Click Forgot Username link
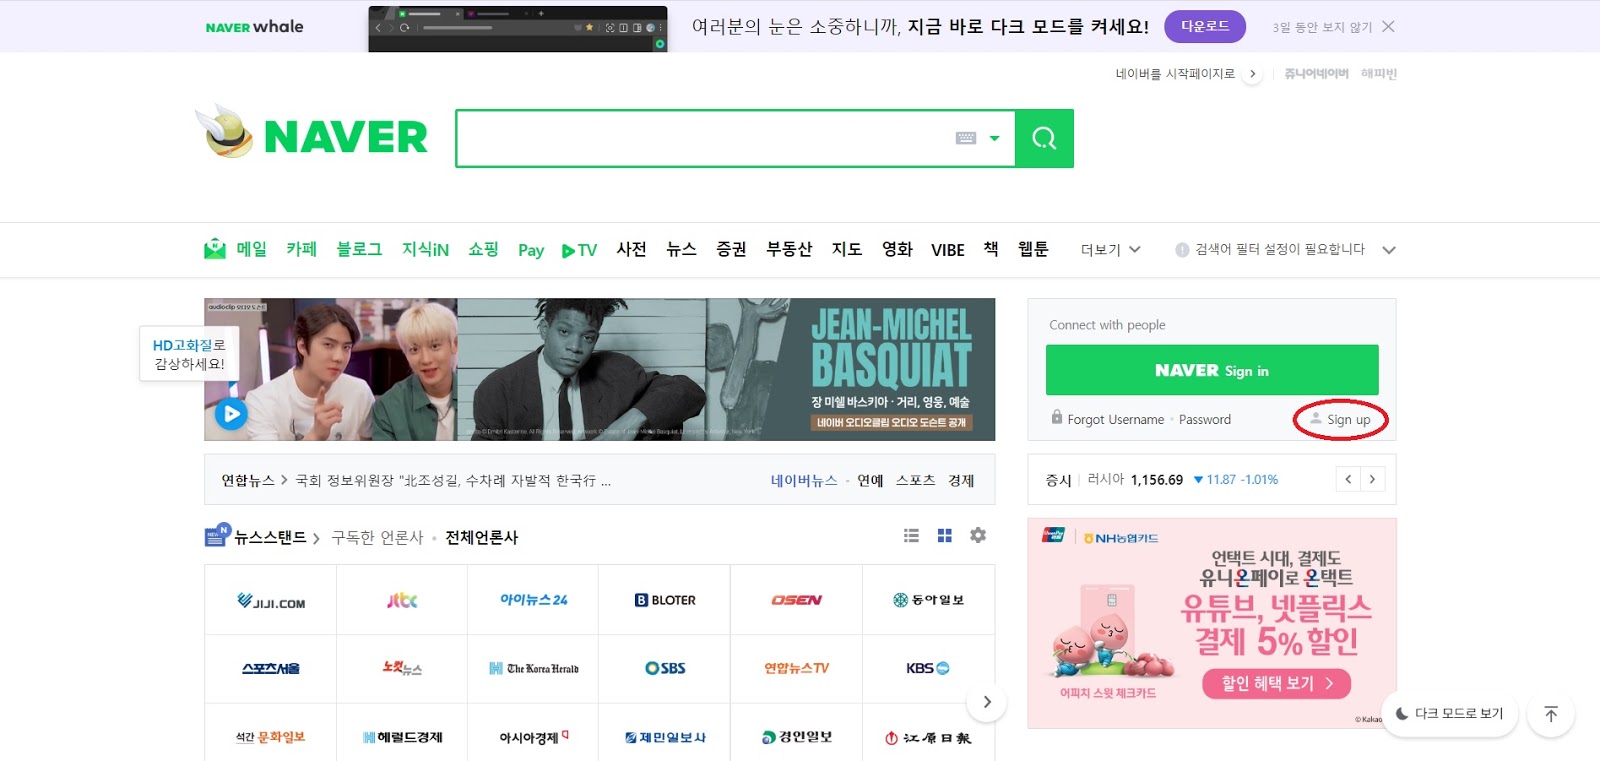Screen dimensions: 1600x761 [x=1115, y=420]
